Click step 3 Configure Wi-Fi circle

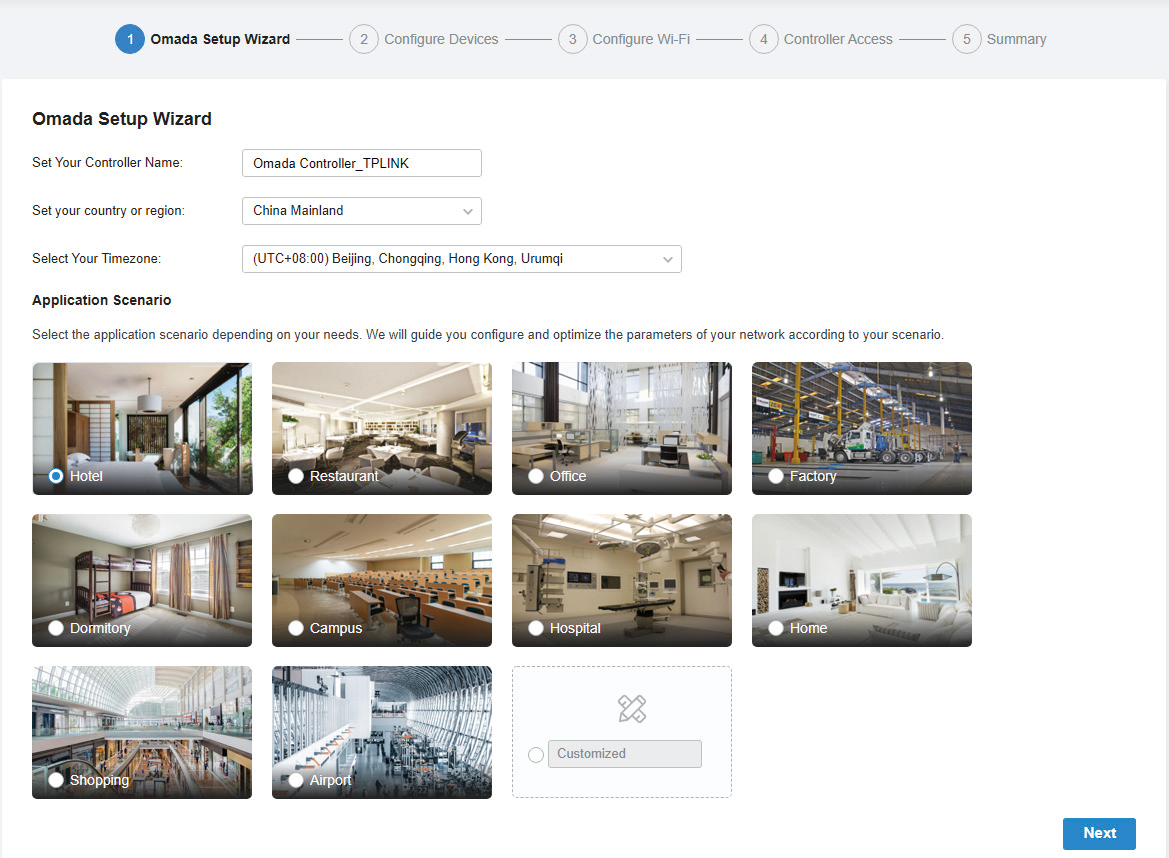(x=572, y=39)
